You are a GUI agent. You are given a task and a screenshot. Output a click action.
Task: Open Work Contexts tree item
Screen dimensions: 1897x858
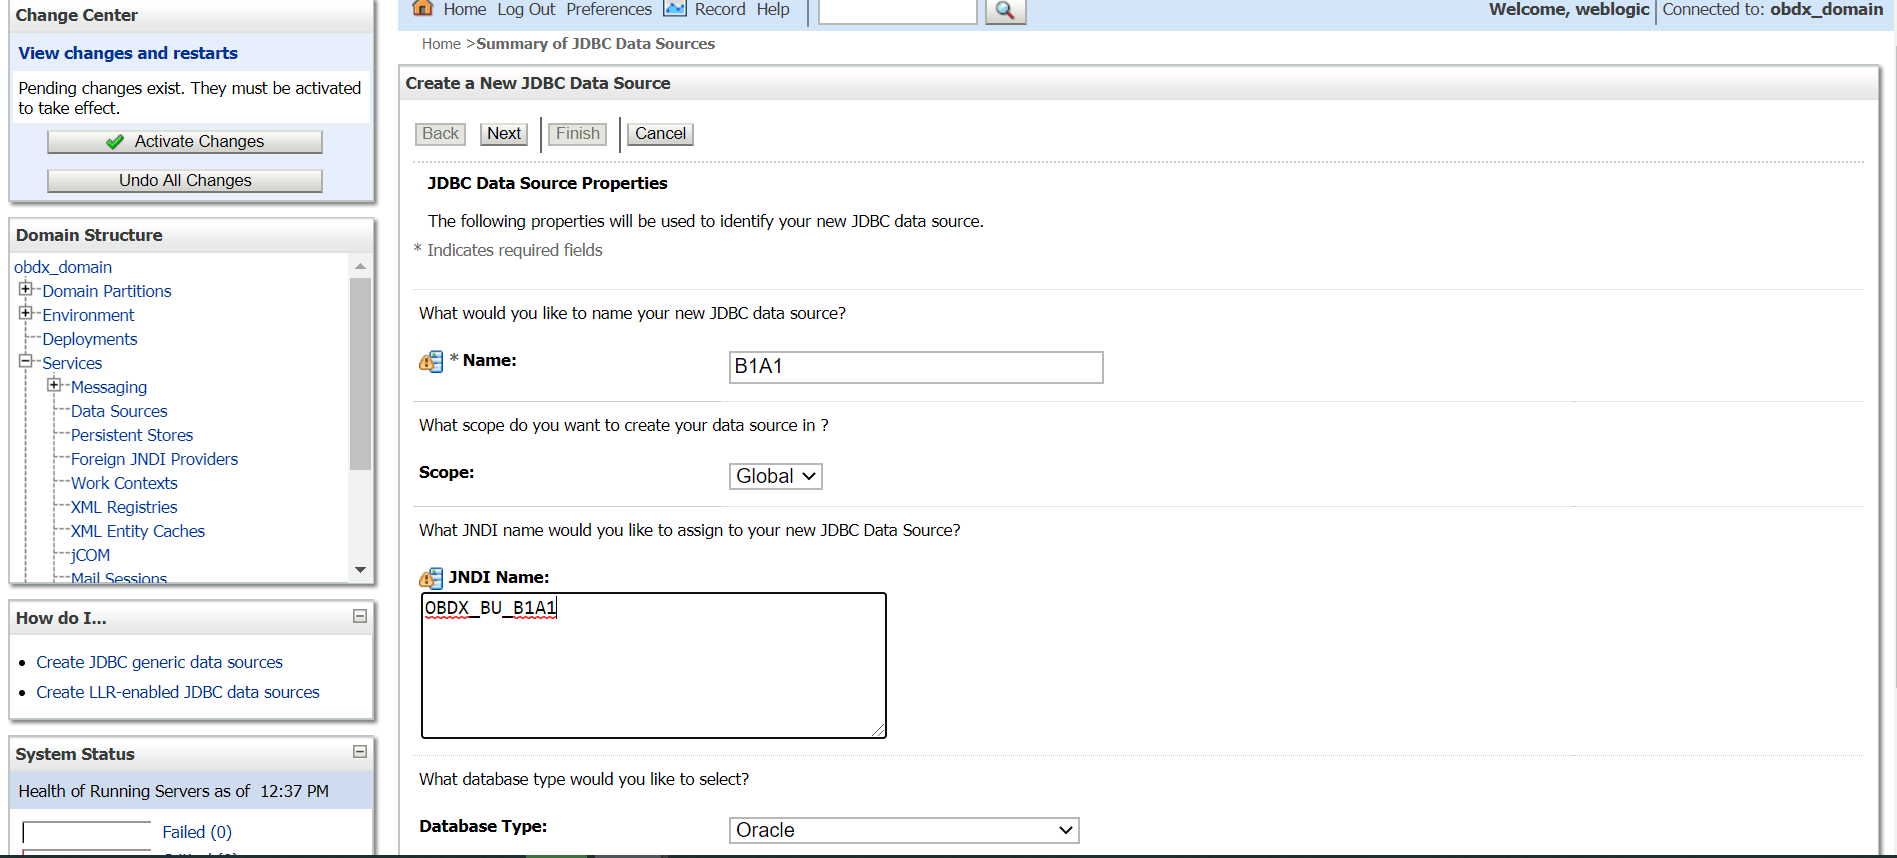pos(124,483)
